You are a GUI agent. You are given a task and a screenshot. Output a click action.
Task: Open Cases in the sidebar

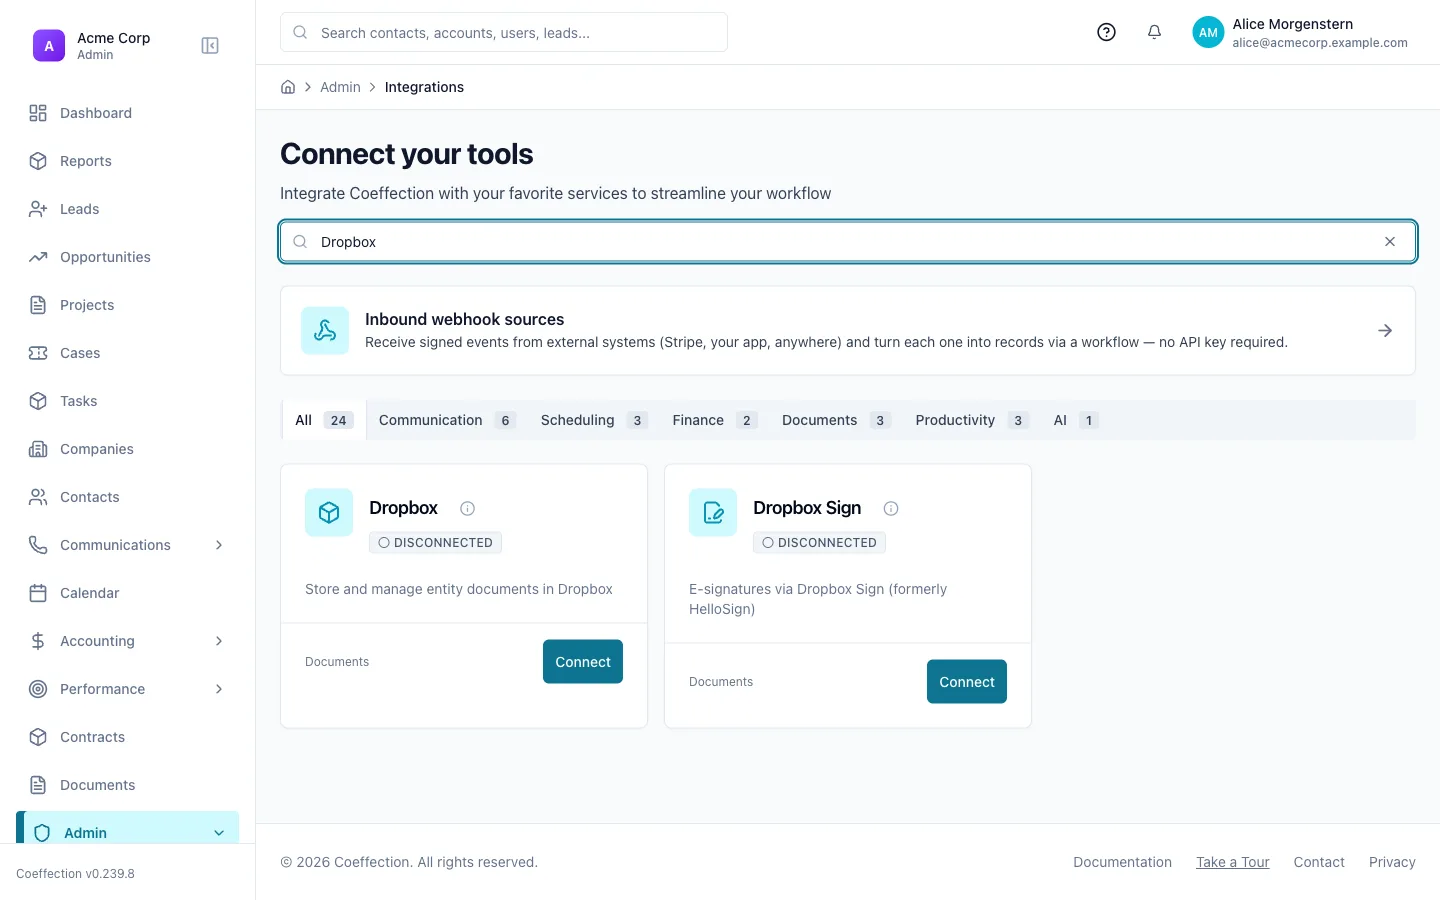tap(128, 353)
